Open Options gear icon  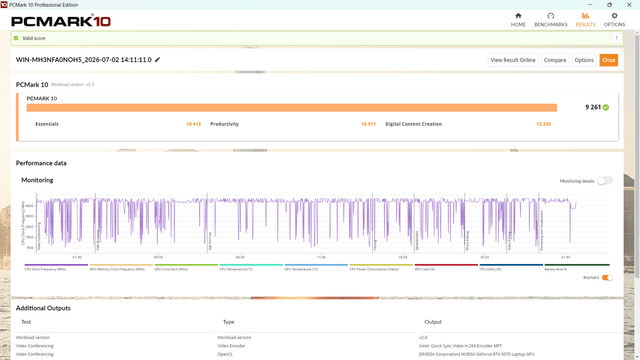pos(614,16)
